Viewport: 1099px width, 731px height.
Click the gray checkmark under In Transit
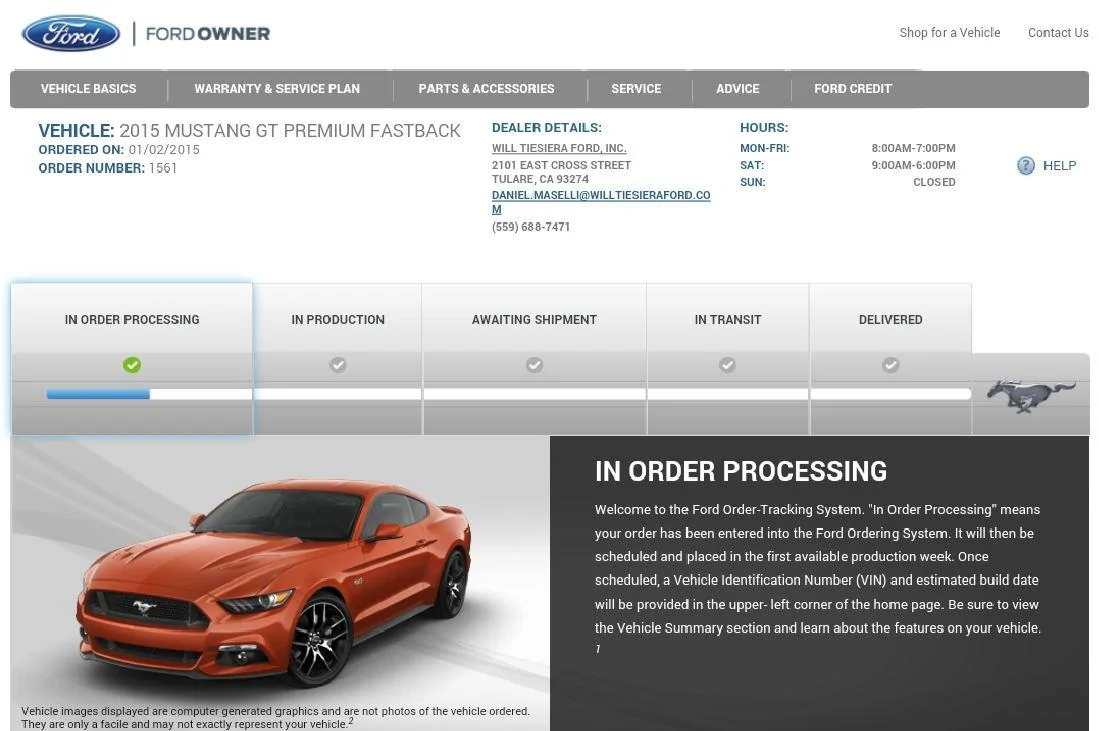click(728, 364)
